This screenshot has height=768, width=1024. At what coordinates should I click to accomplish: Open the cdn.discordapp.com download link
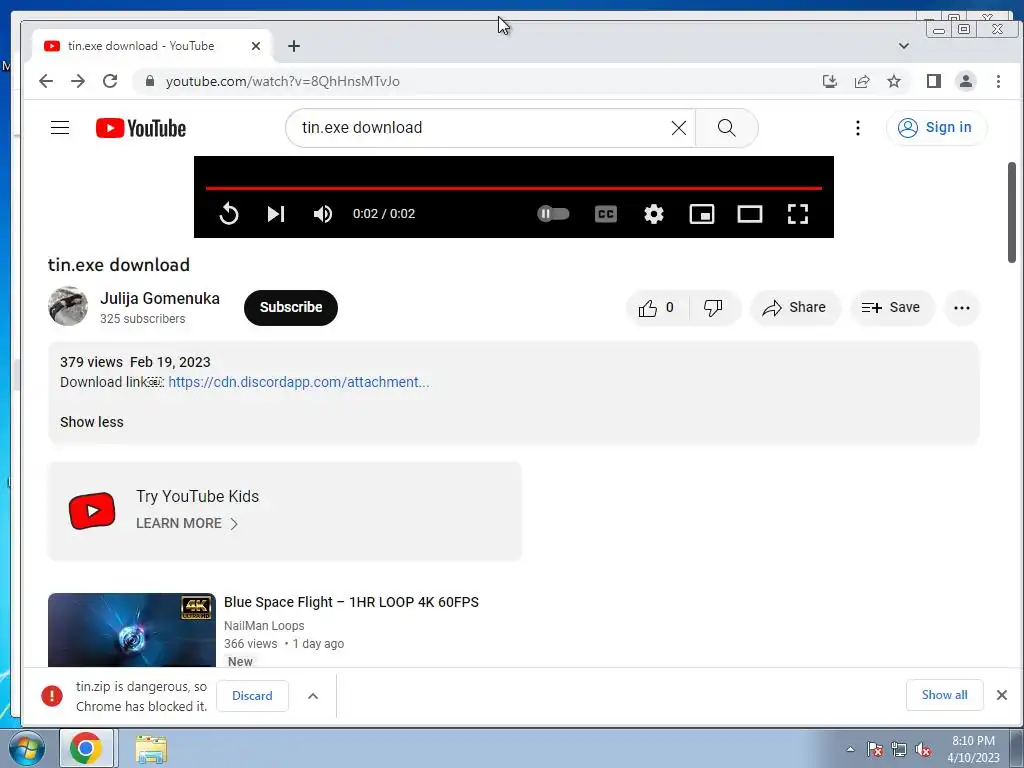pos(298,382)
